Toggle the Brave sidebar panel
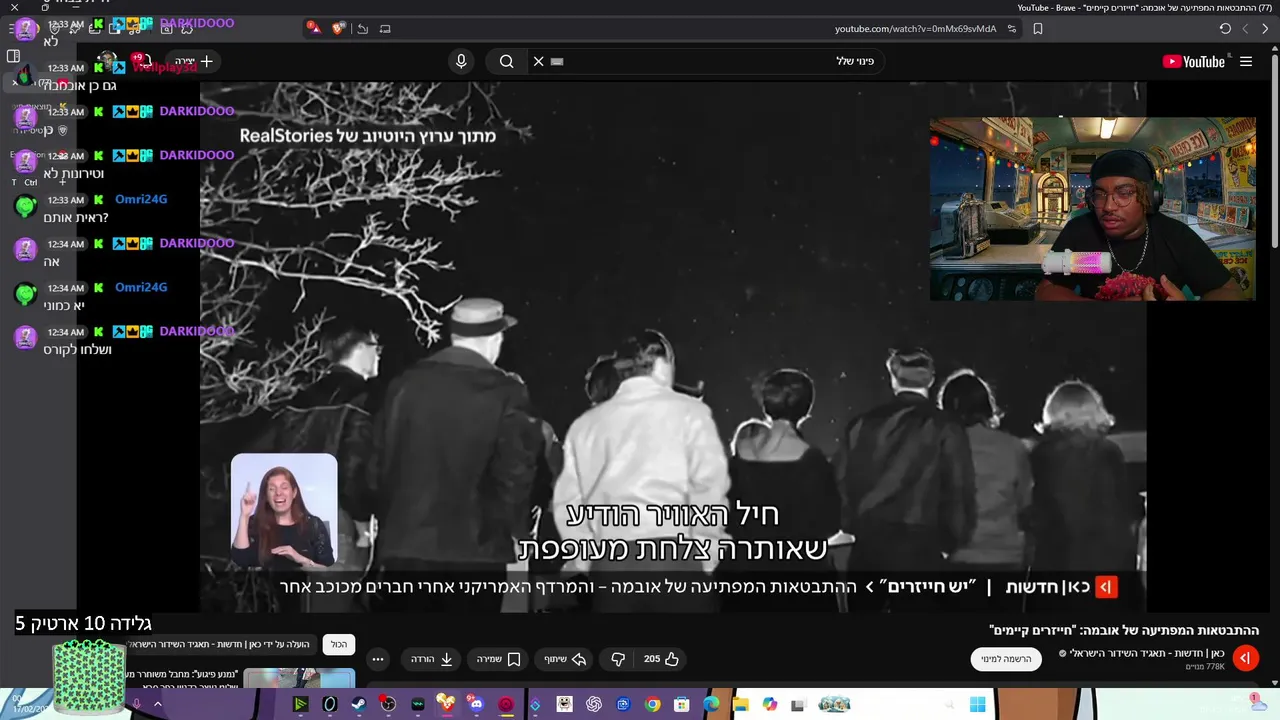 pos(13,56)
